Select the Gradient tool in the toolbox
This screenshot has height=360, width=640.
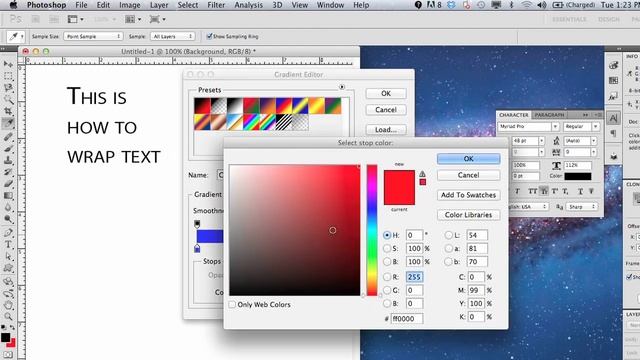tap(8, 196)
